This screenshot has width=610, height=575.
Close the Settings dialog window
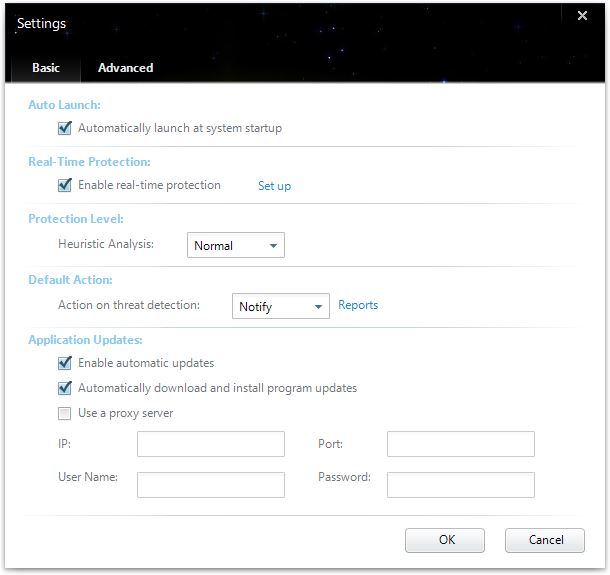pyautogui.click(x=582, y=16)
